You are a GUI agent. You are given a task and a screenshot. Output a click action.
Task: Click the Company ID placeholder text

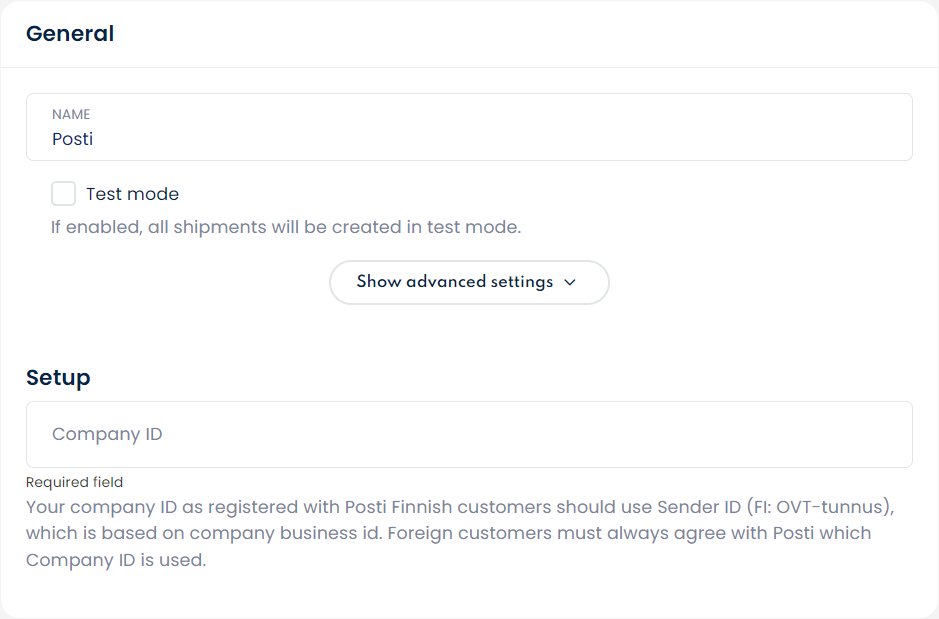click(107, 434)
